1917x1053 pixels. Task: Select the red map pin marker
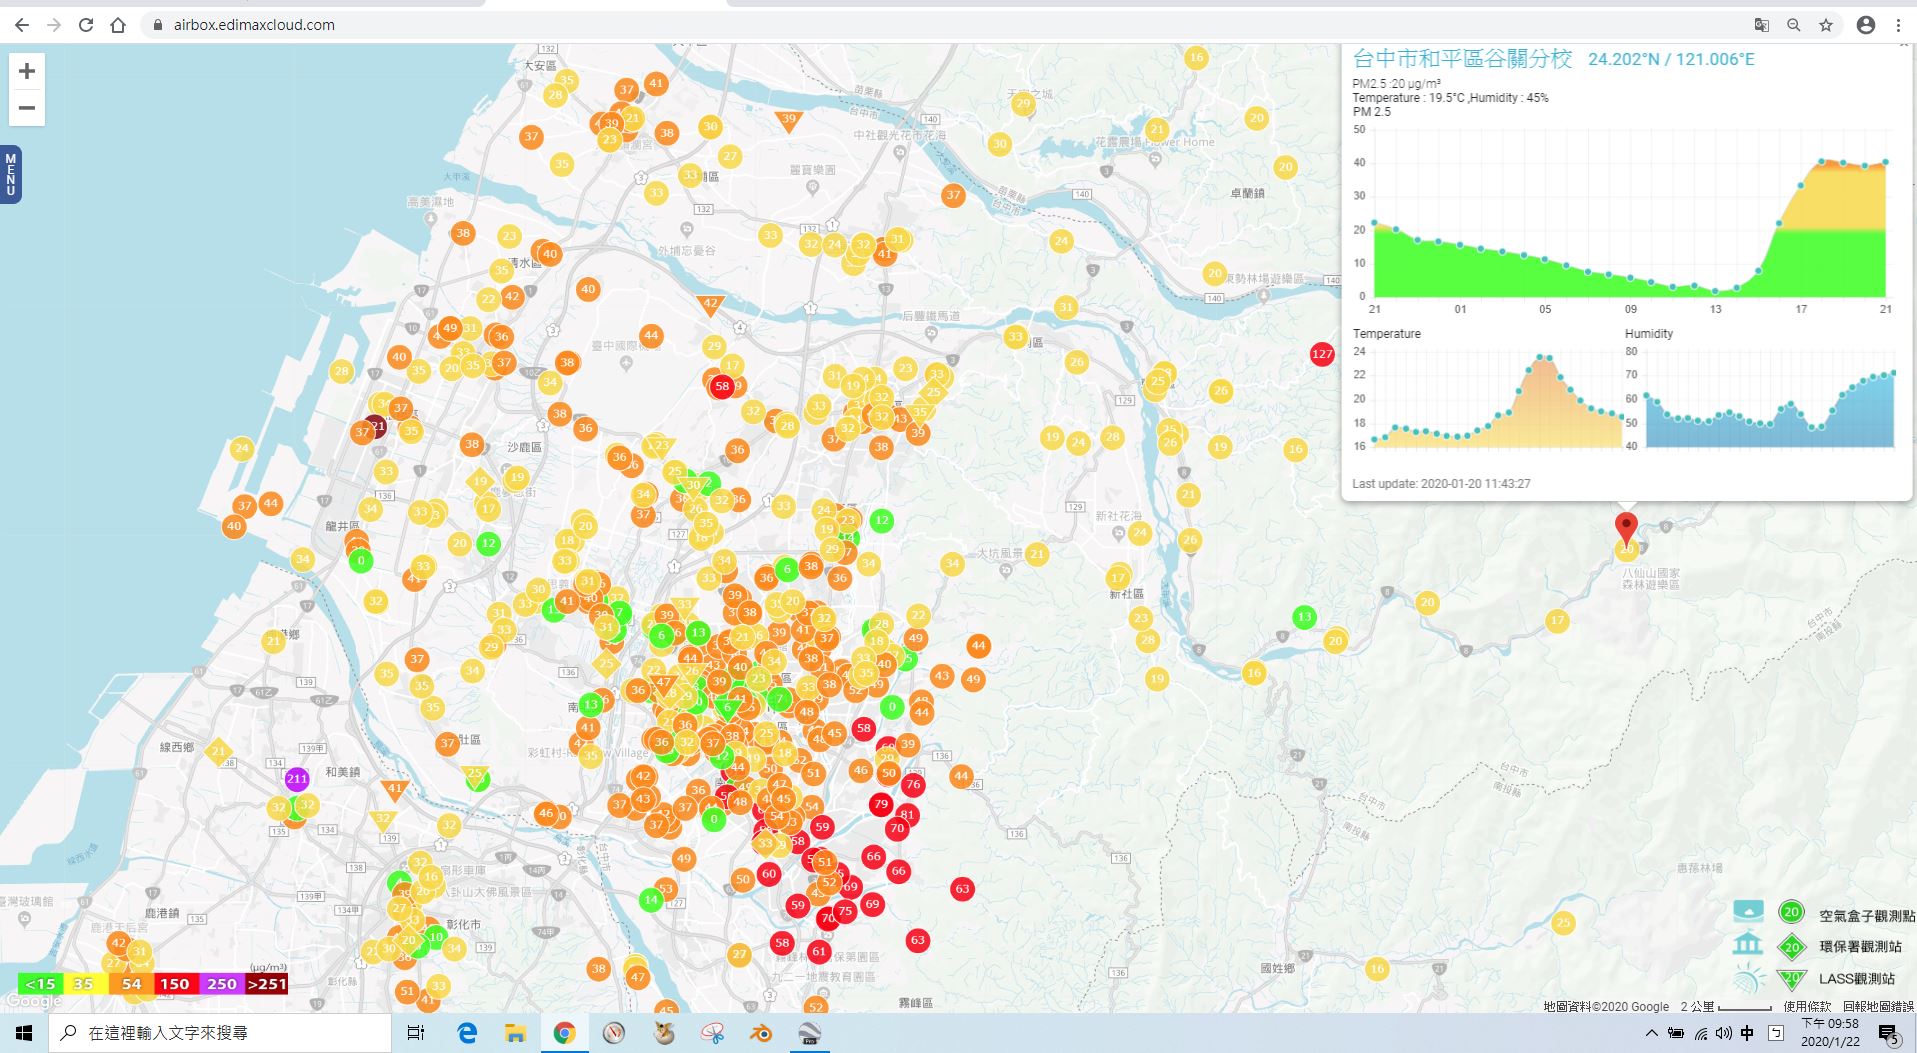coord(1627,527)
